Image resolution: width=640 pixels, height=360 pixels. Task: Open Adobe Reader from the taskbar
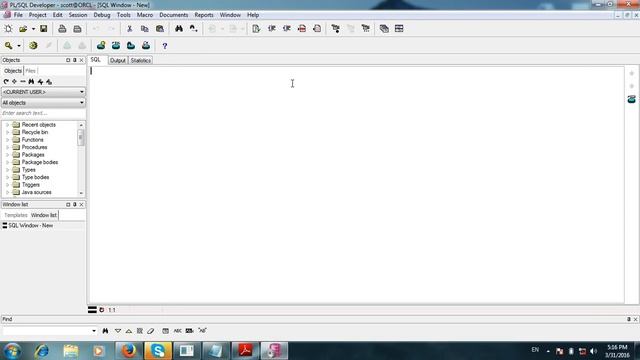tap(245, 351)
